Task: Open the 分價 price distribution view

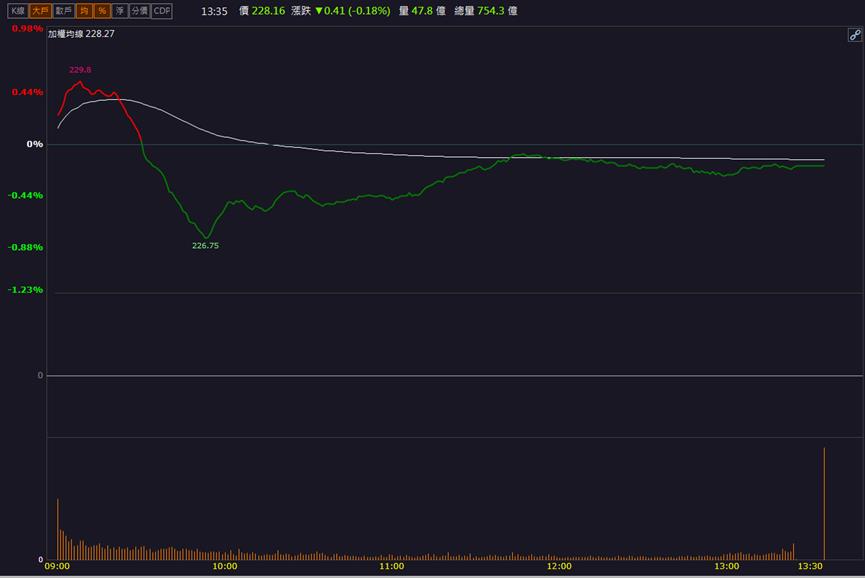Action: [140, 10]
